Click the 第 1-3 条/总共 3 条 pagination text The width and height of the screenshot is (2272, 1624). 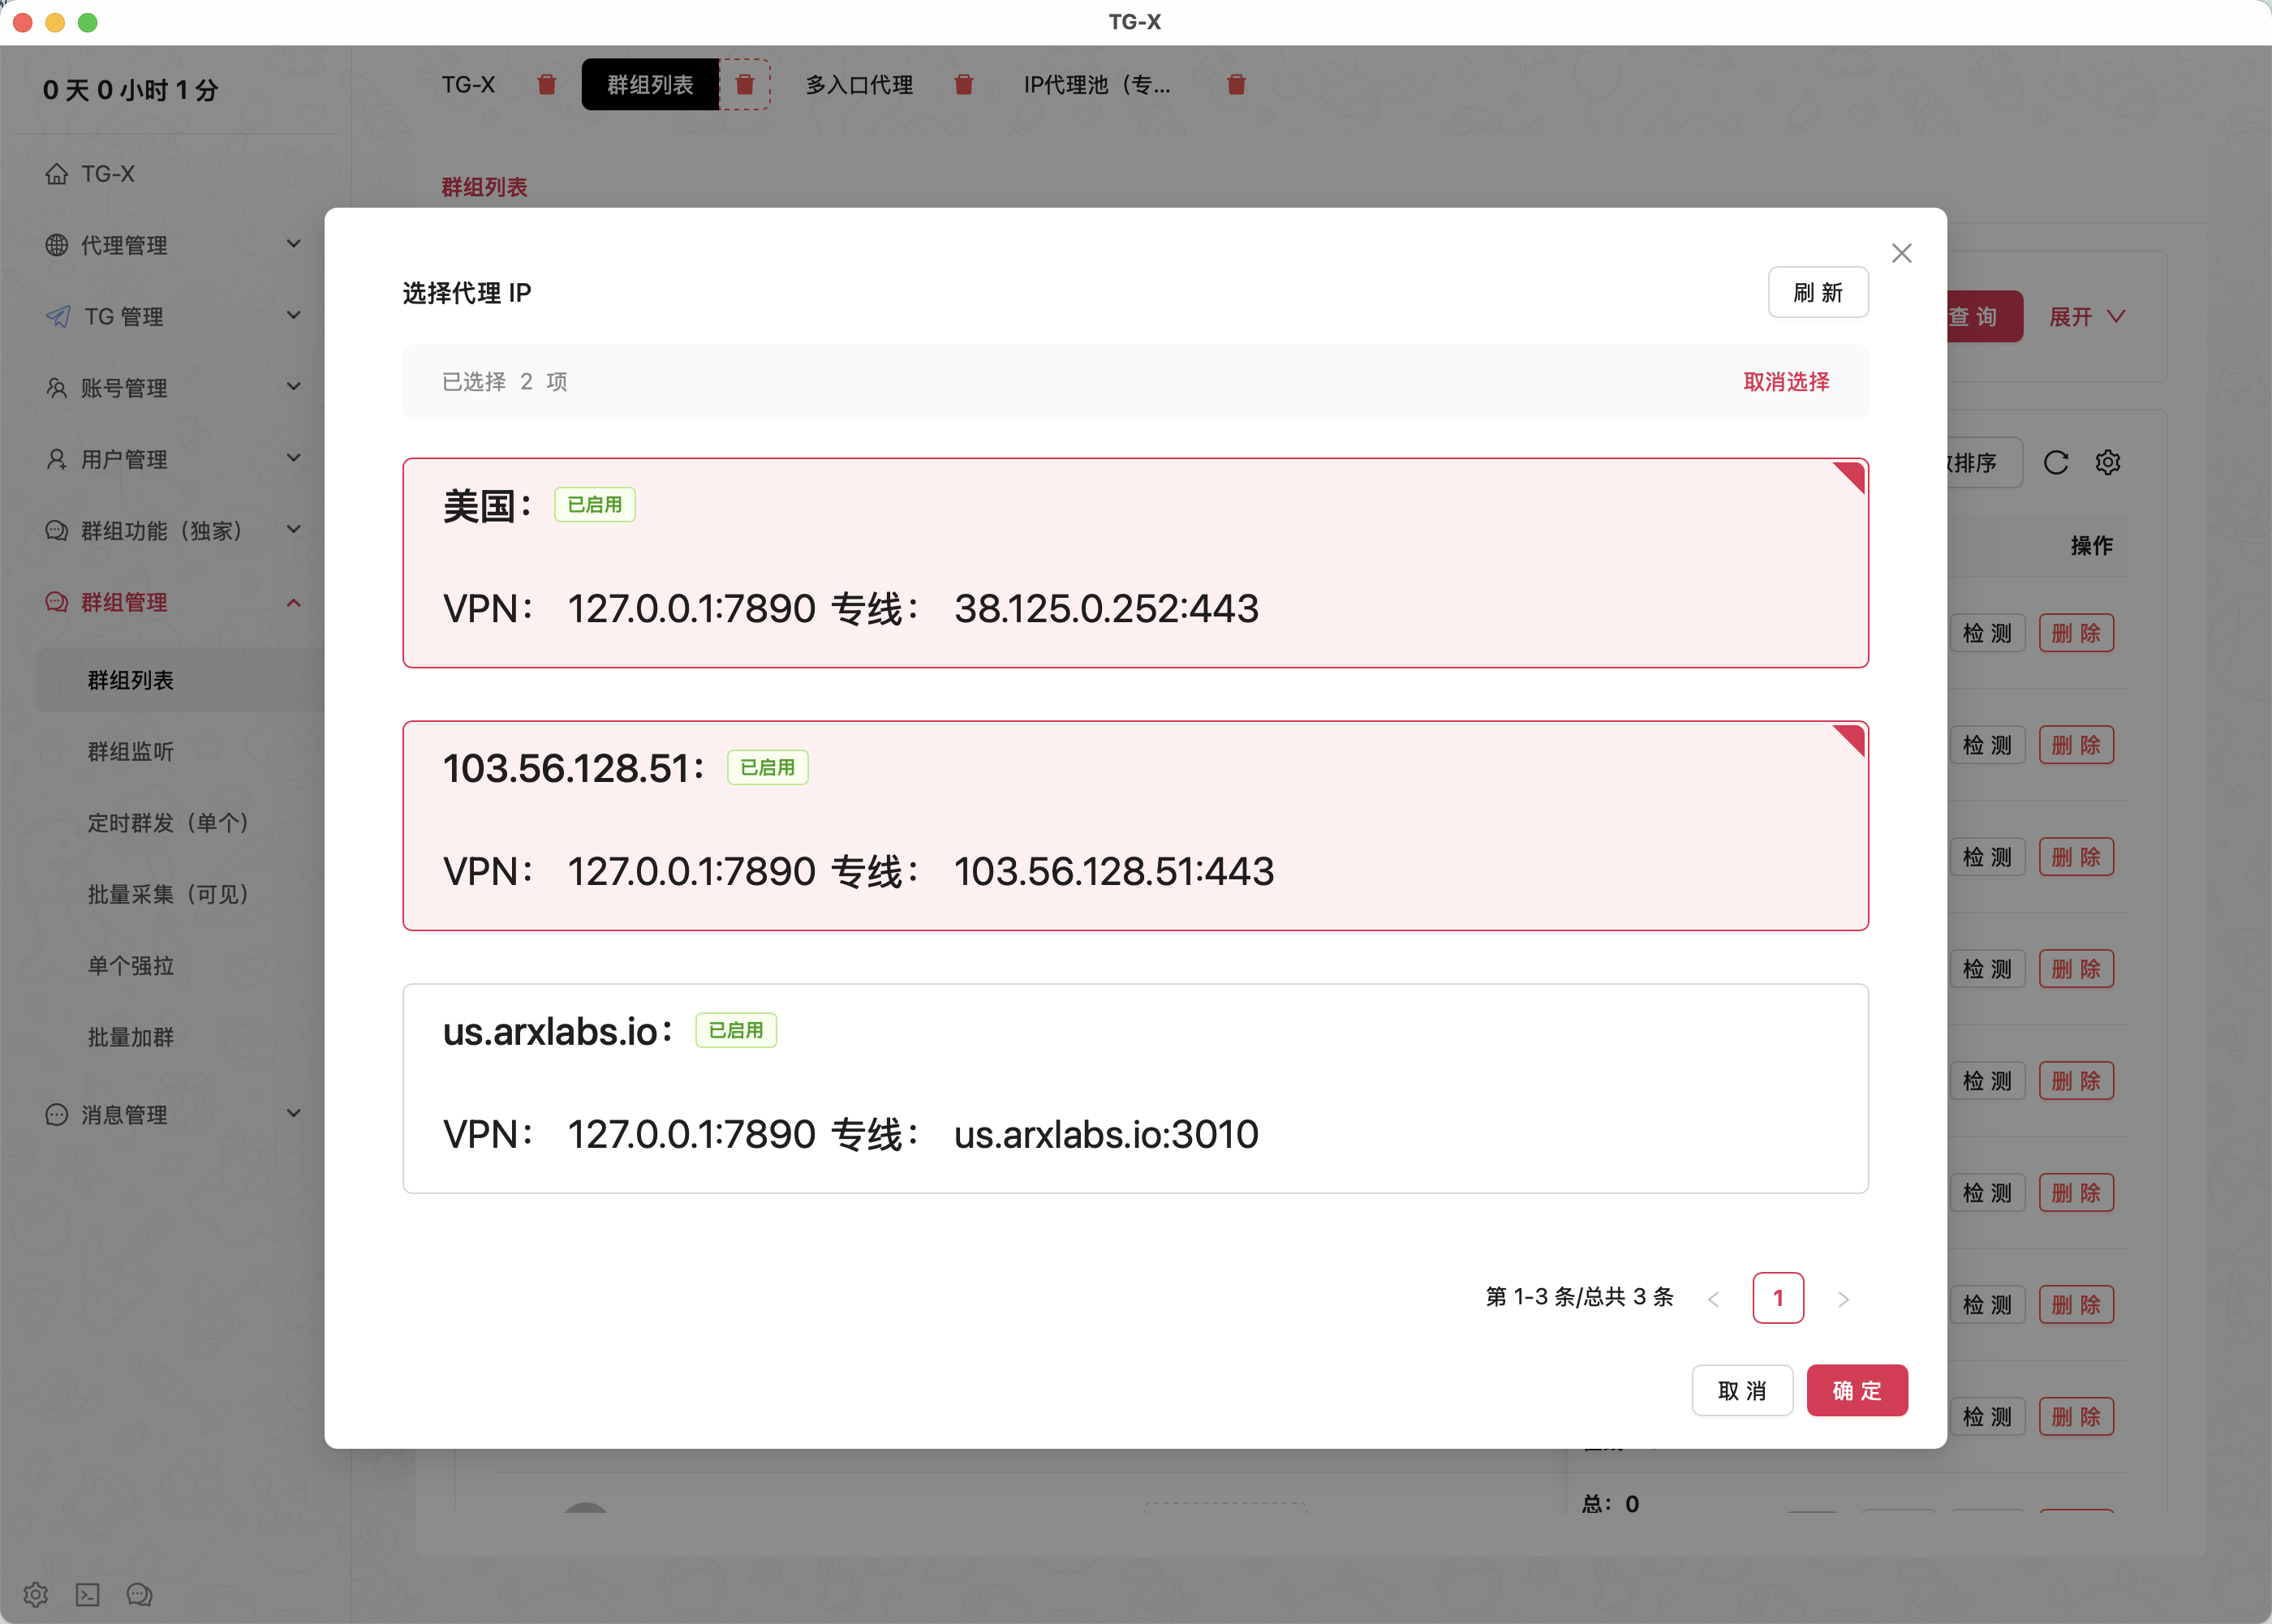1579,1297
